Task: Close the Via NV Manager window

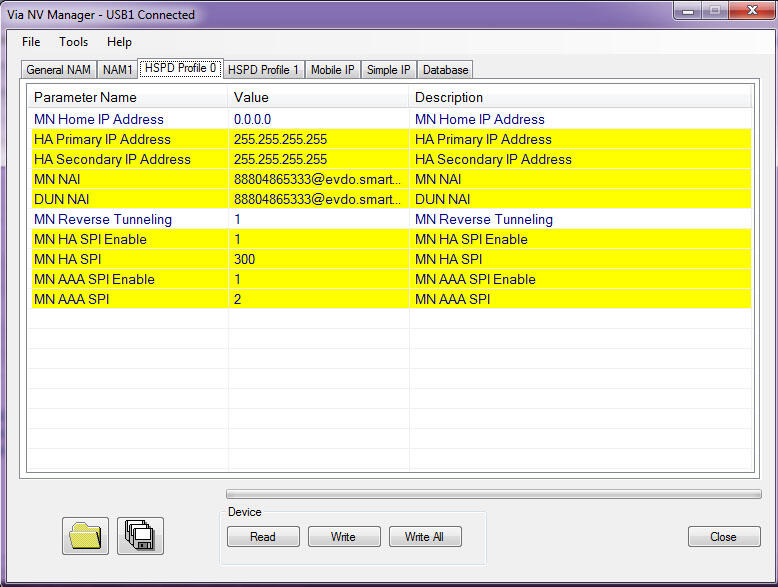Action: tap(752, 10)
